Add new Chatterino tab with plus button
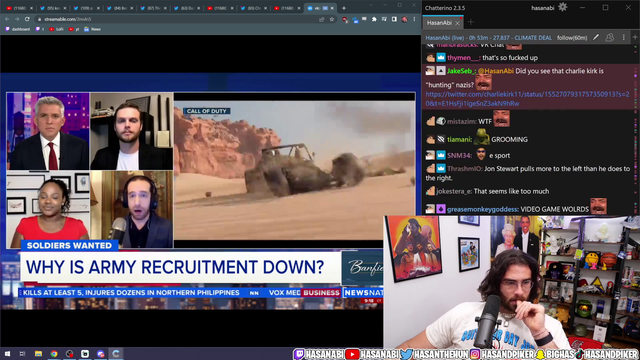Screen dimensions: 640x360 point(471,22)
